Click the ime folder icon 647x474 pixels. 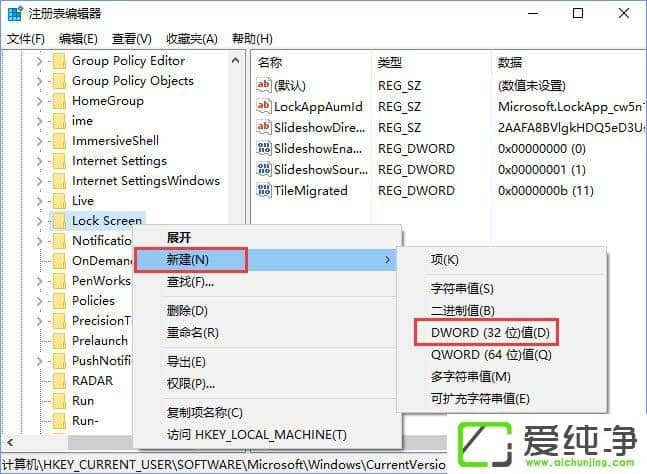click(59, 121)
